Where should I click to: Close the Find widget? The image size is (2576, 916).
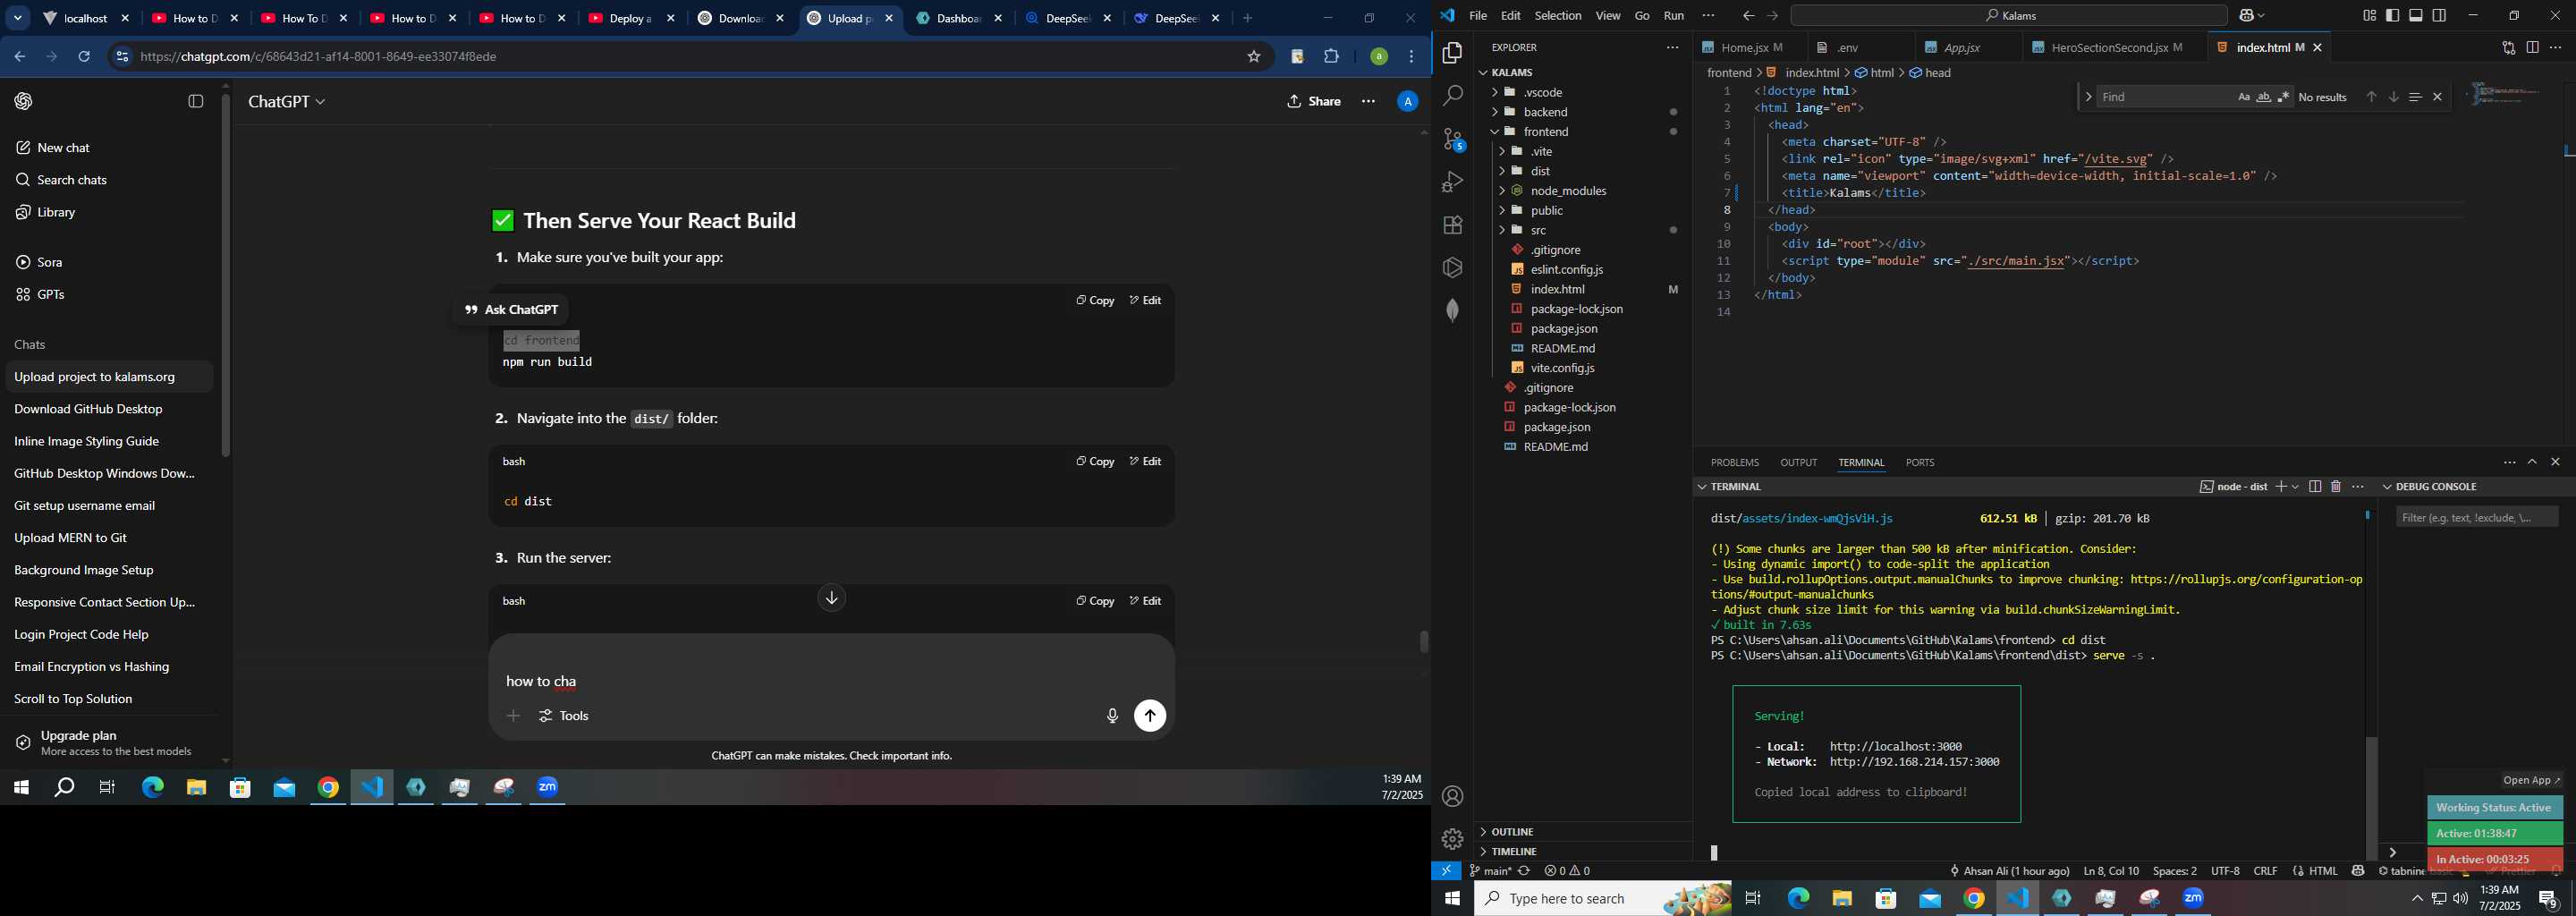2437,97
